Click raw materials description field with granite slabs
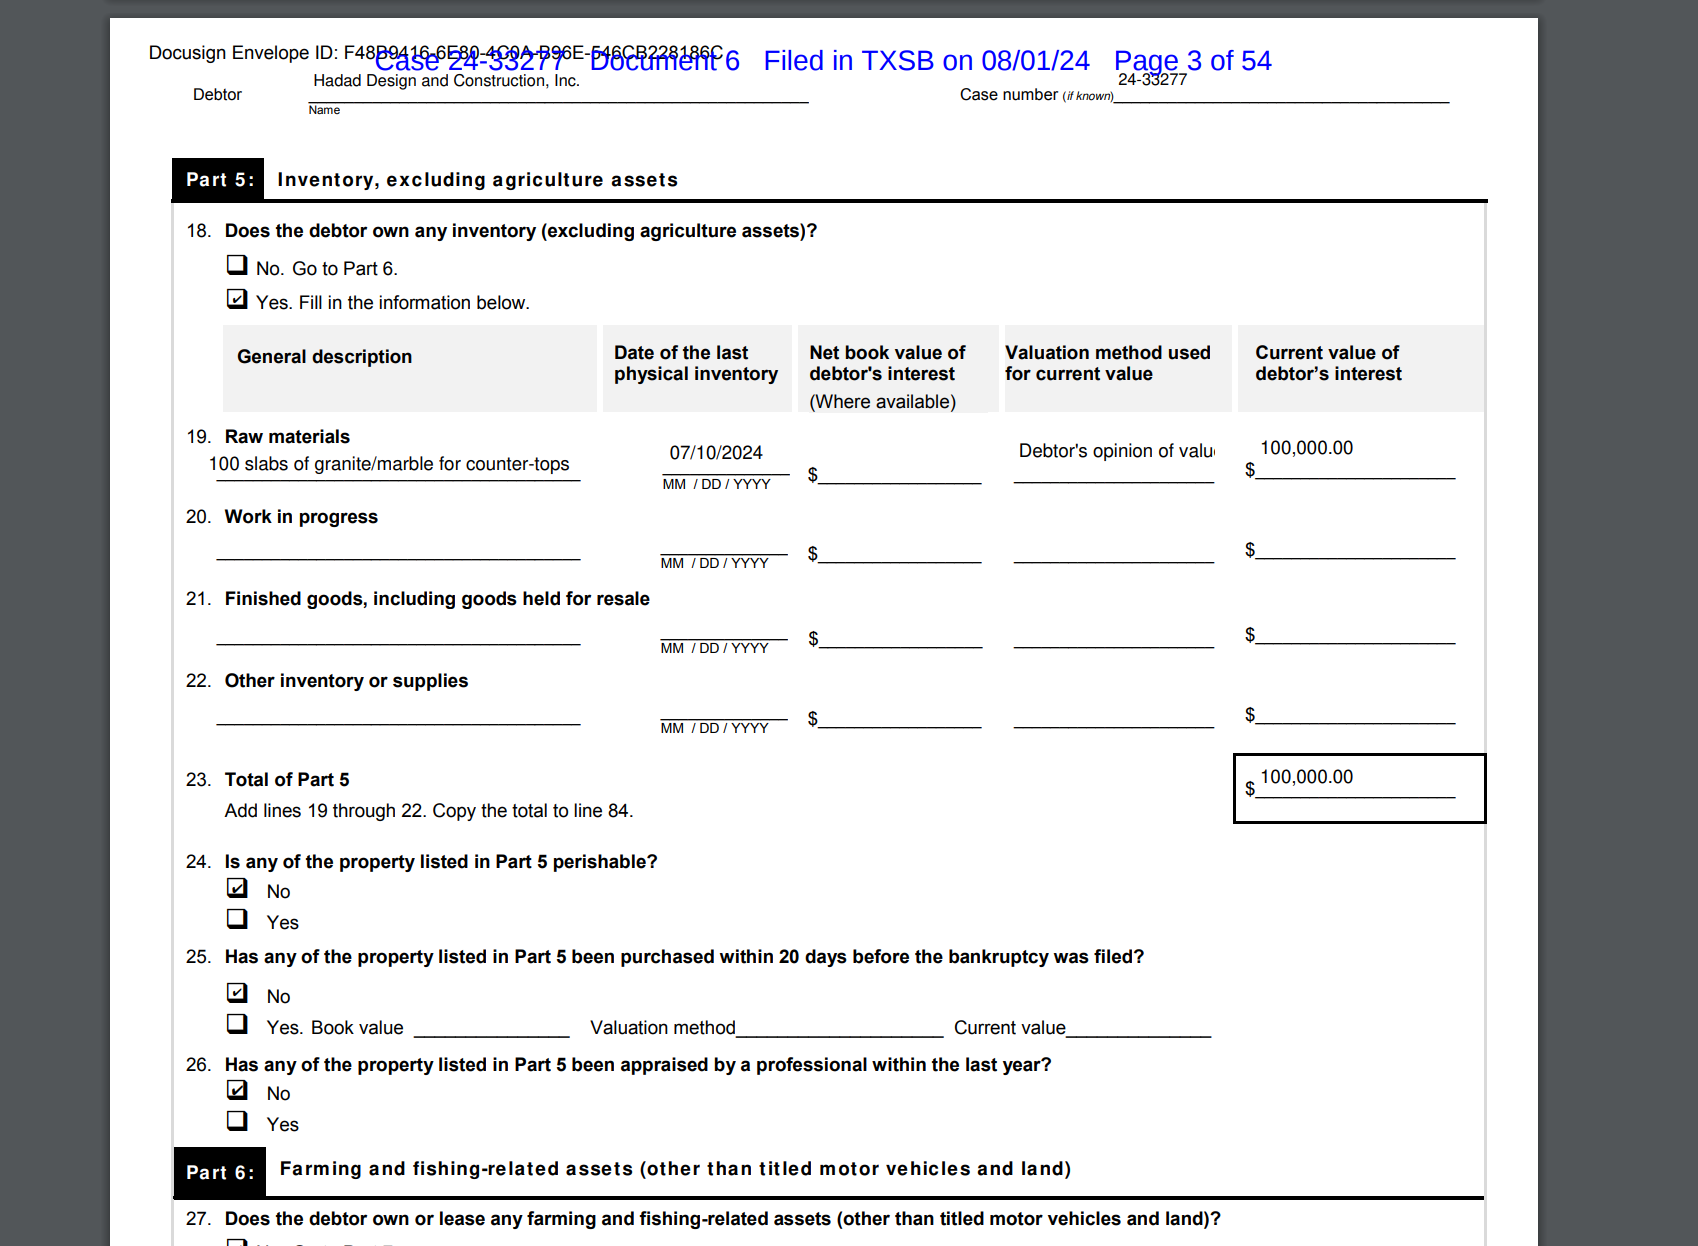Image resolution: width=1698 pixels, height=1246 pixels. tap(398, 465)
